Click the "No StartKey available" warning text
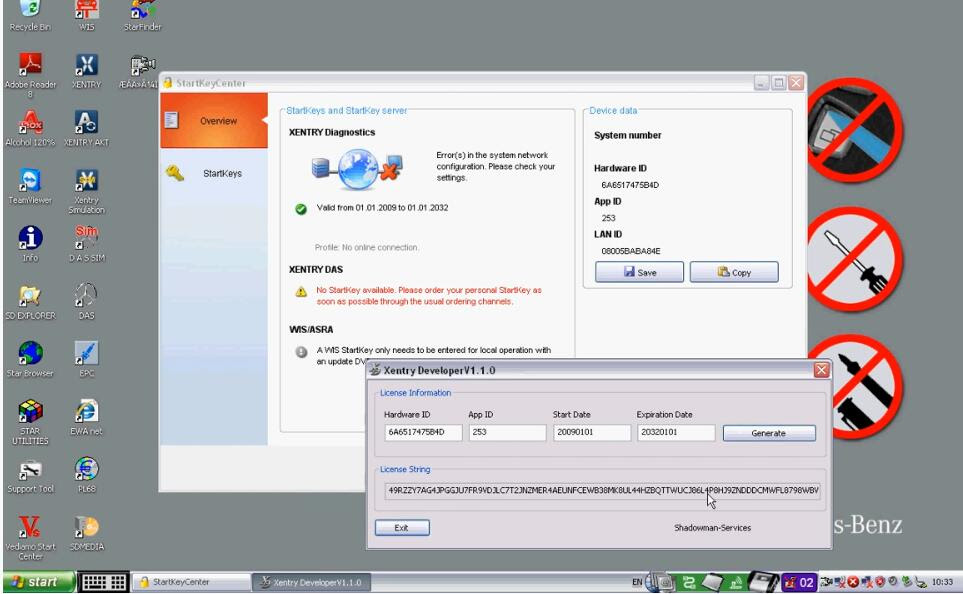The image size is (963, 594). 429,295
